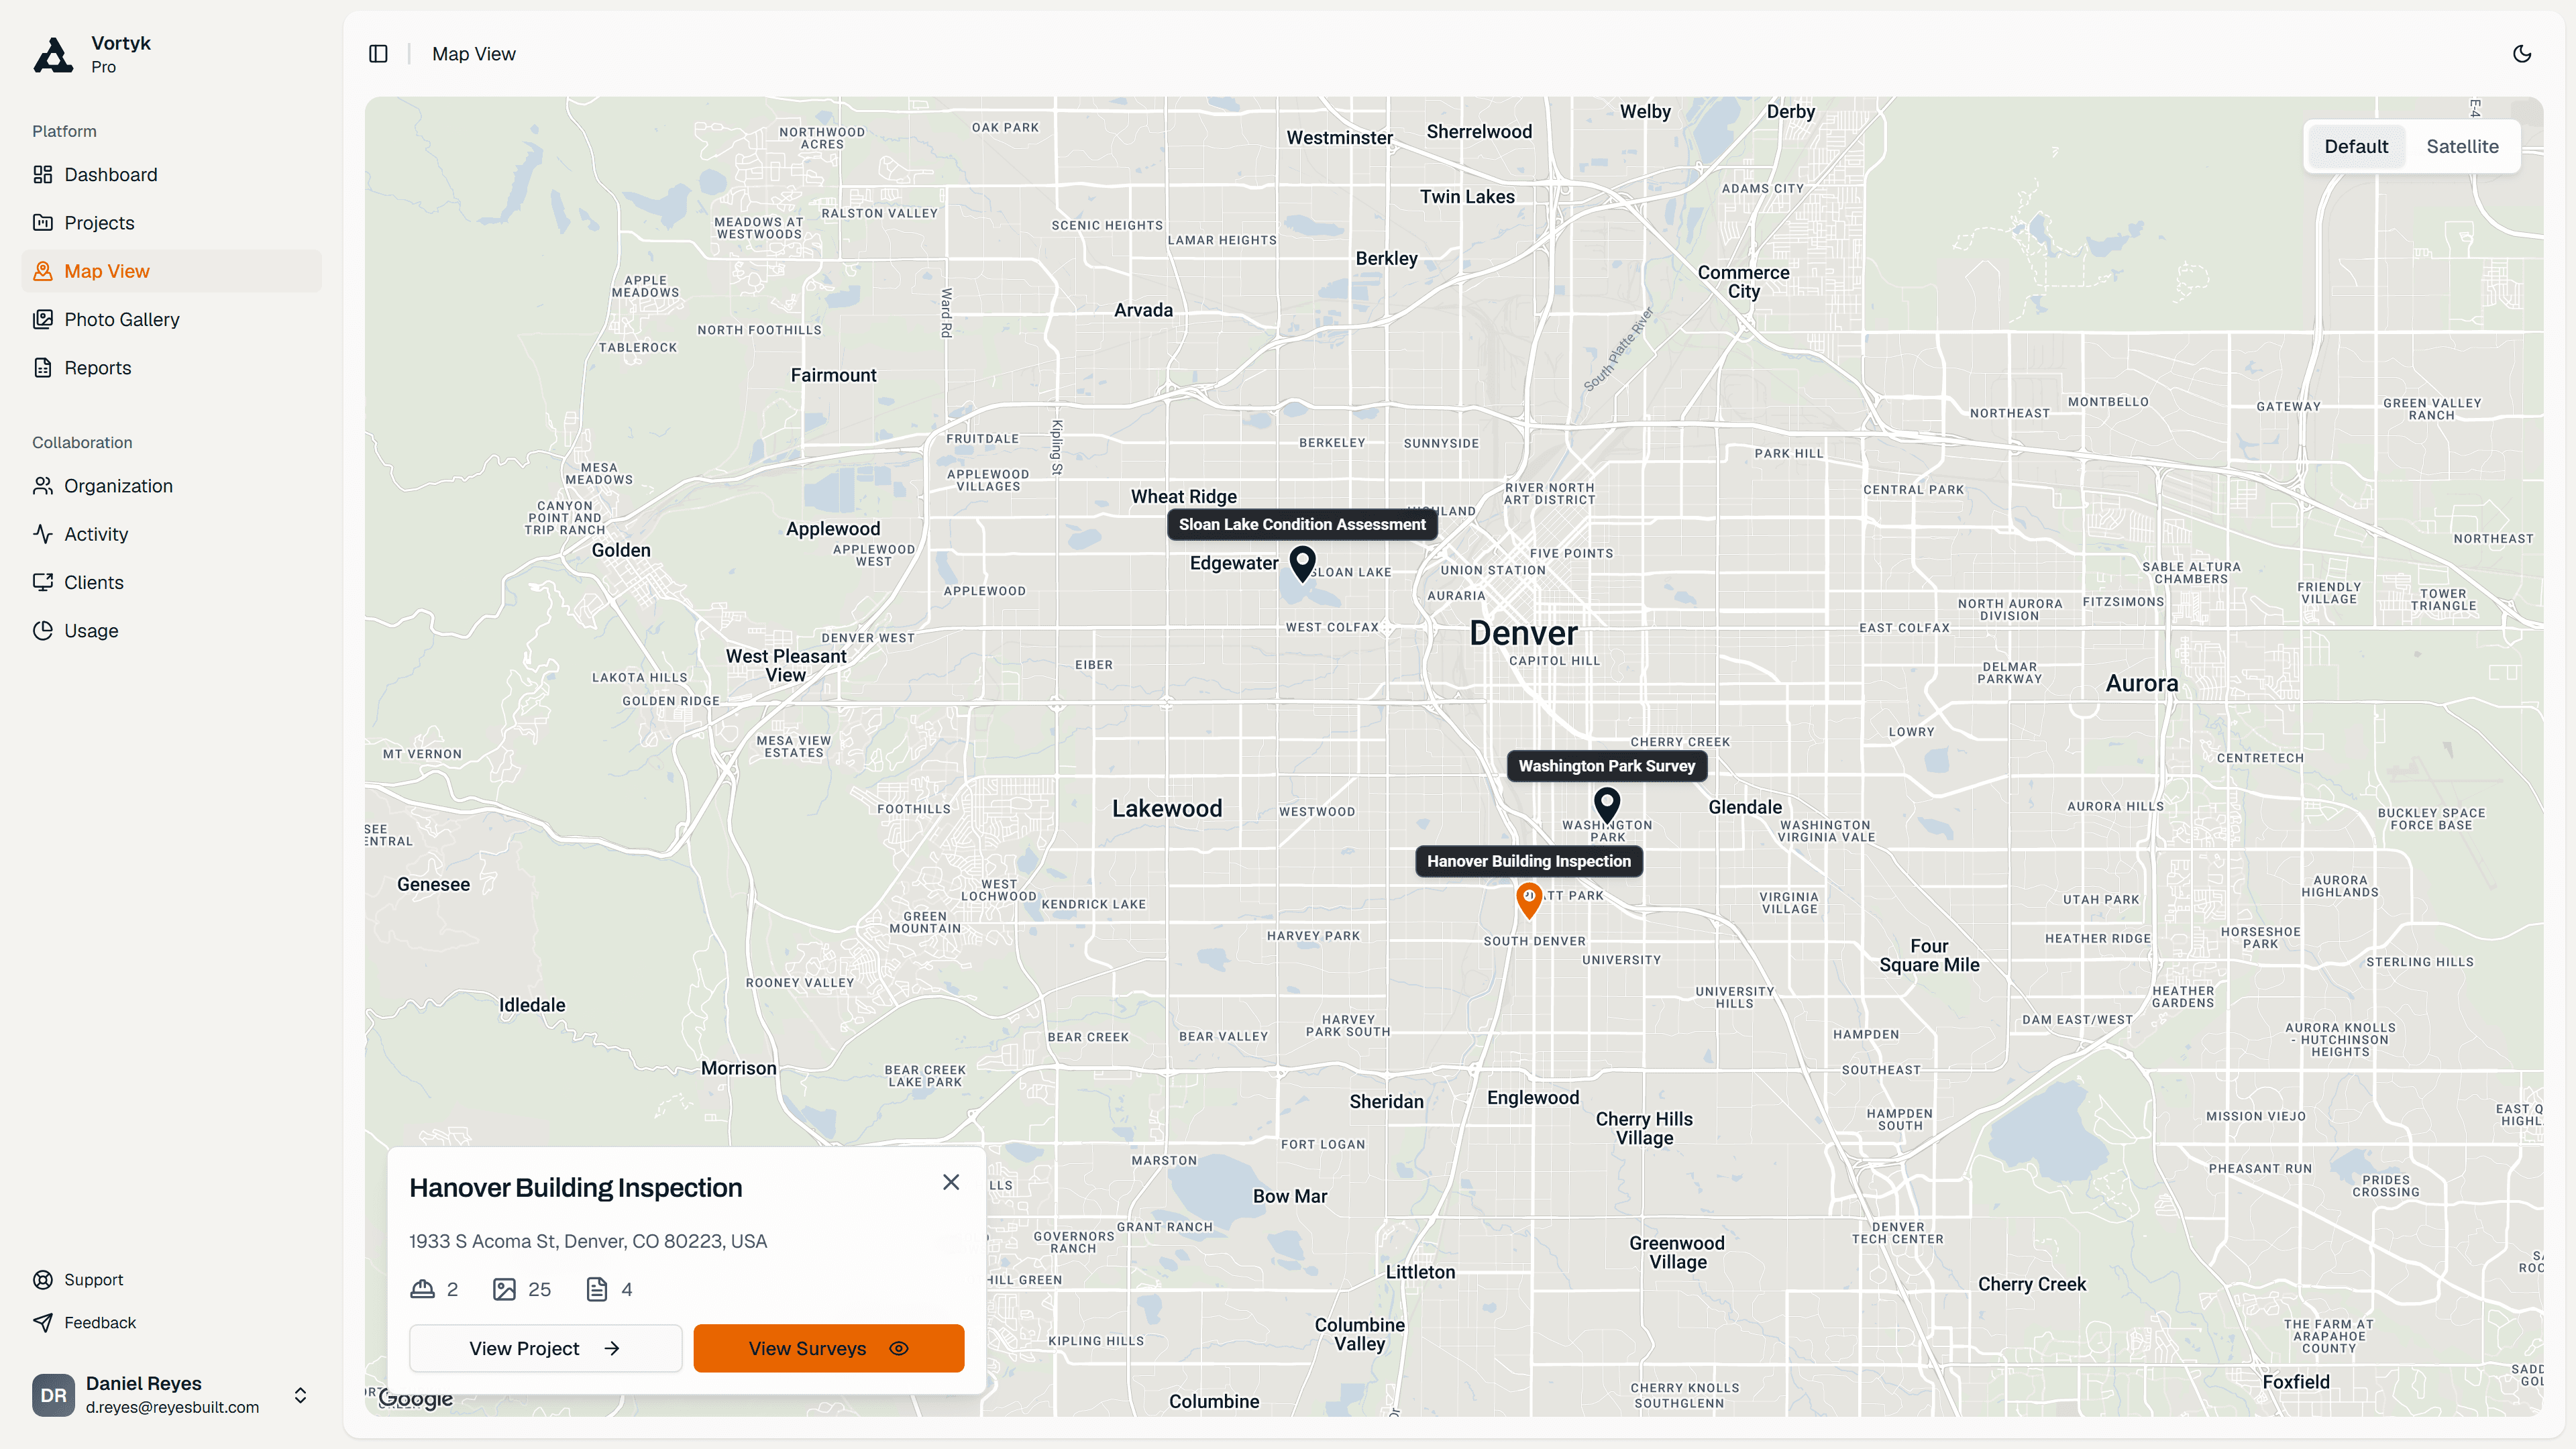Click the Washington Park Survey label

tap(1607, 766)
